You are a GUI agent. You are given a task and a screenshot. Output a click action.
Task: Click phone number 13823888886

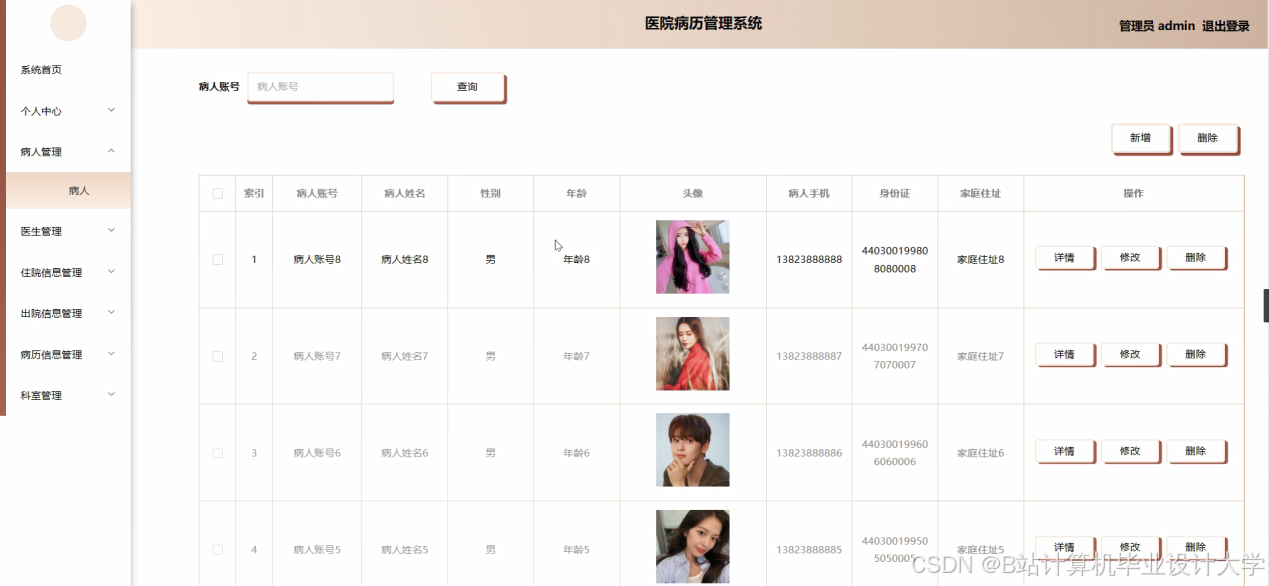click(809, 453)
